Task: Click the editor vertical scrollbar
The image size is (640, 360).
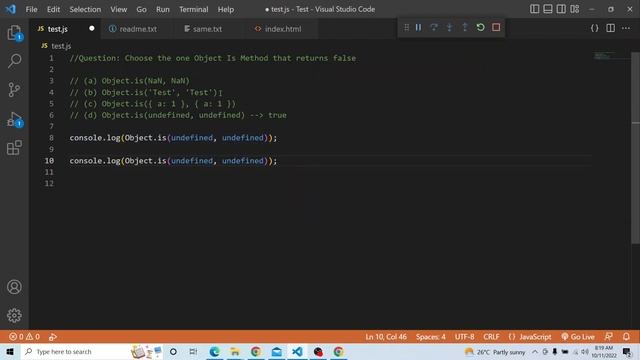Action: [636, 148]
